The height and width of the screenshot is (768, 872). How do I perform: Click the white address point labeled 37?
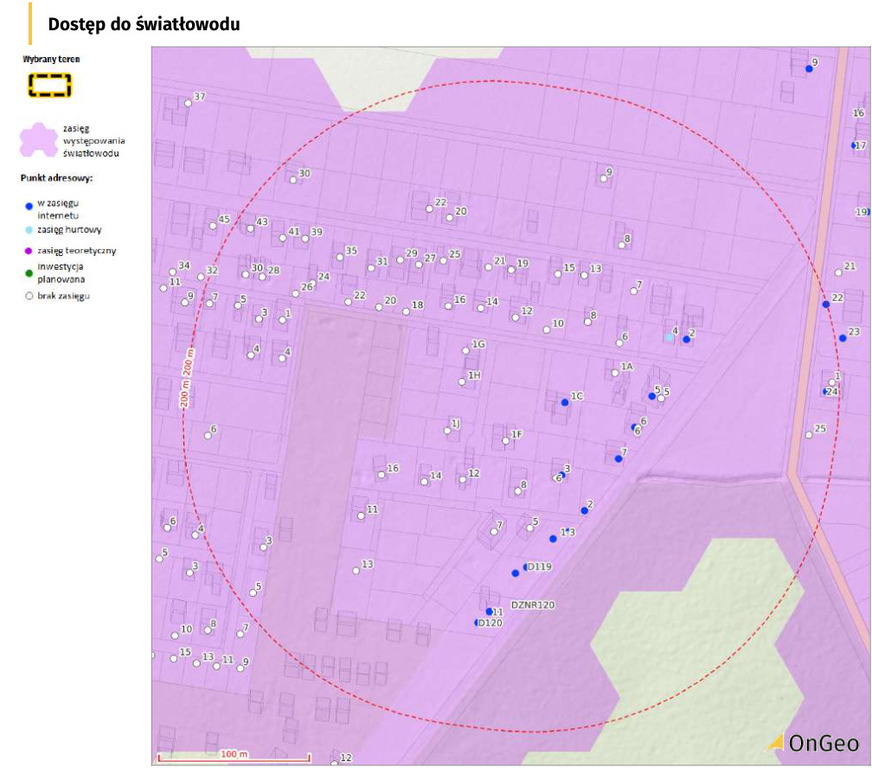(188, 103)
